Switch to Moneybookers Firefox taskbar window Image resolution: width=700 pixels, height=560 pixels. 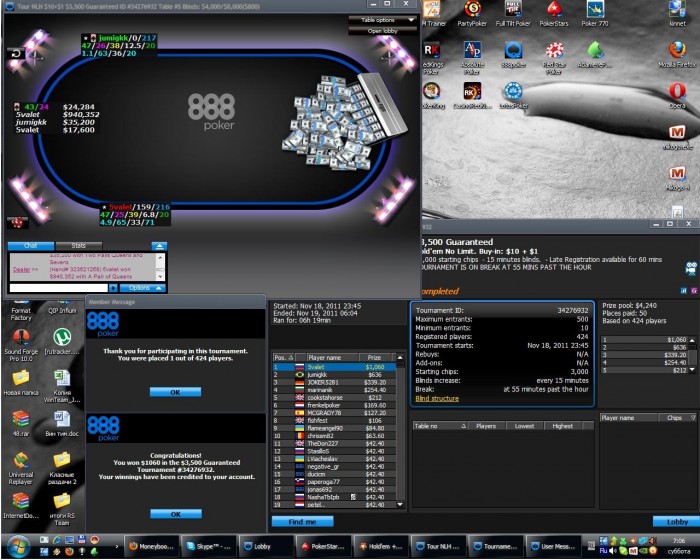(x=151, y=546)
